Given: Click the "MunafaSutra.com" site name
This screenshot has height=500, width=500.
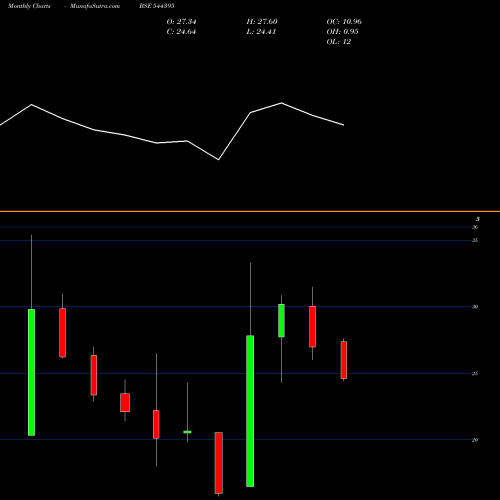Looking at the screenshot, I should [95, 6].
